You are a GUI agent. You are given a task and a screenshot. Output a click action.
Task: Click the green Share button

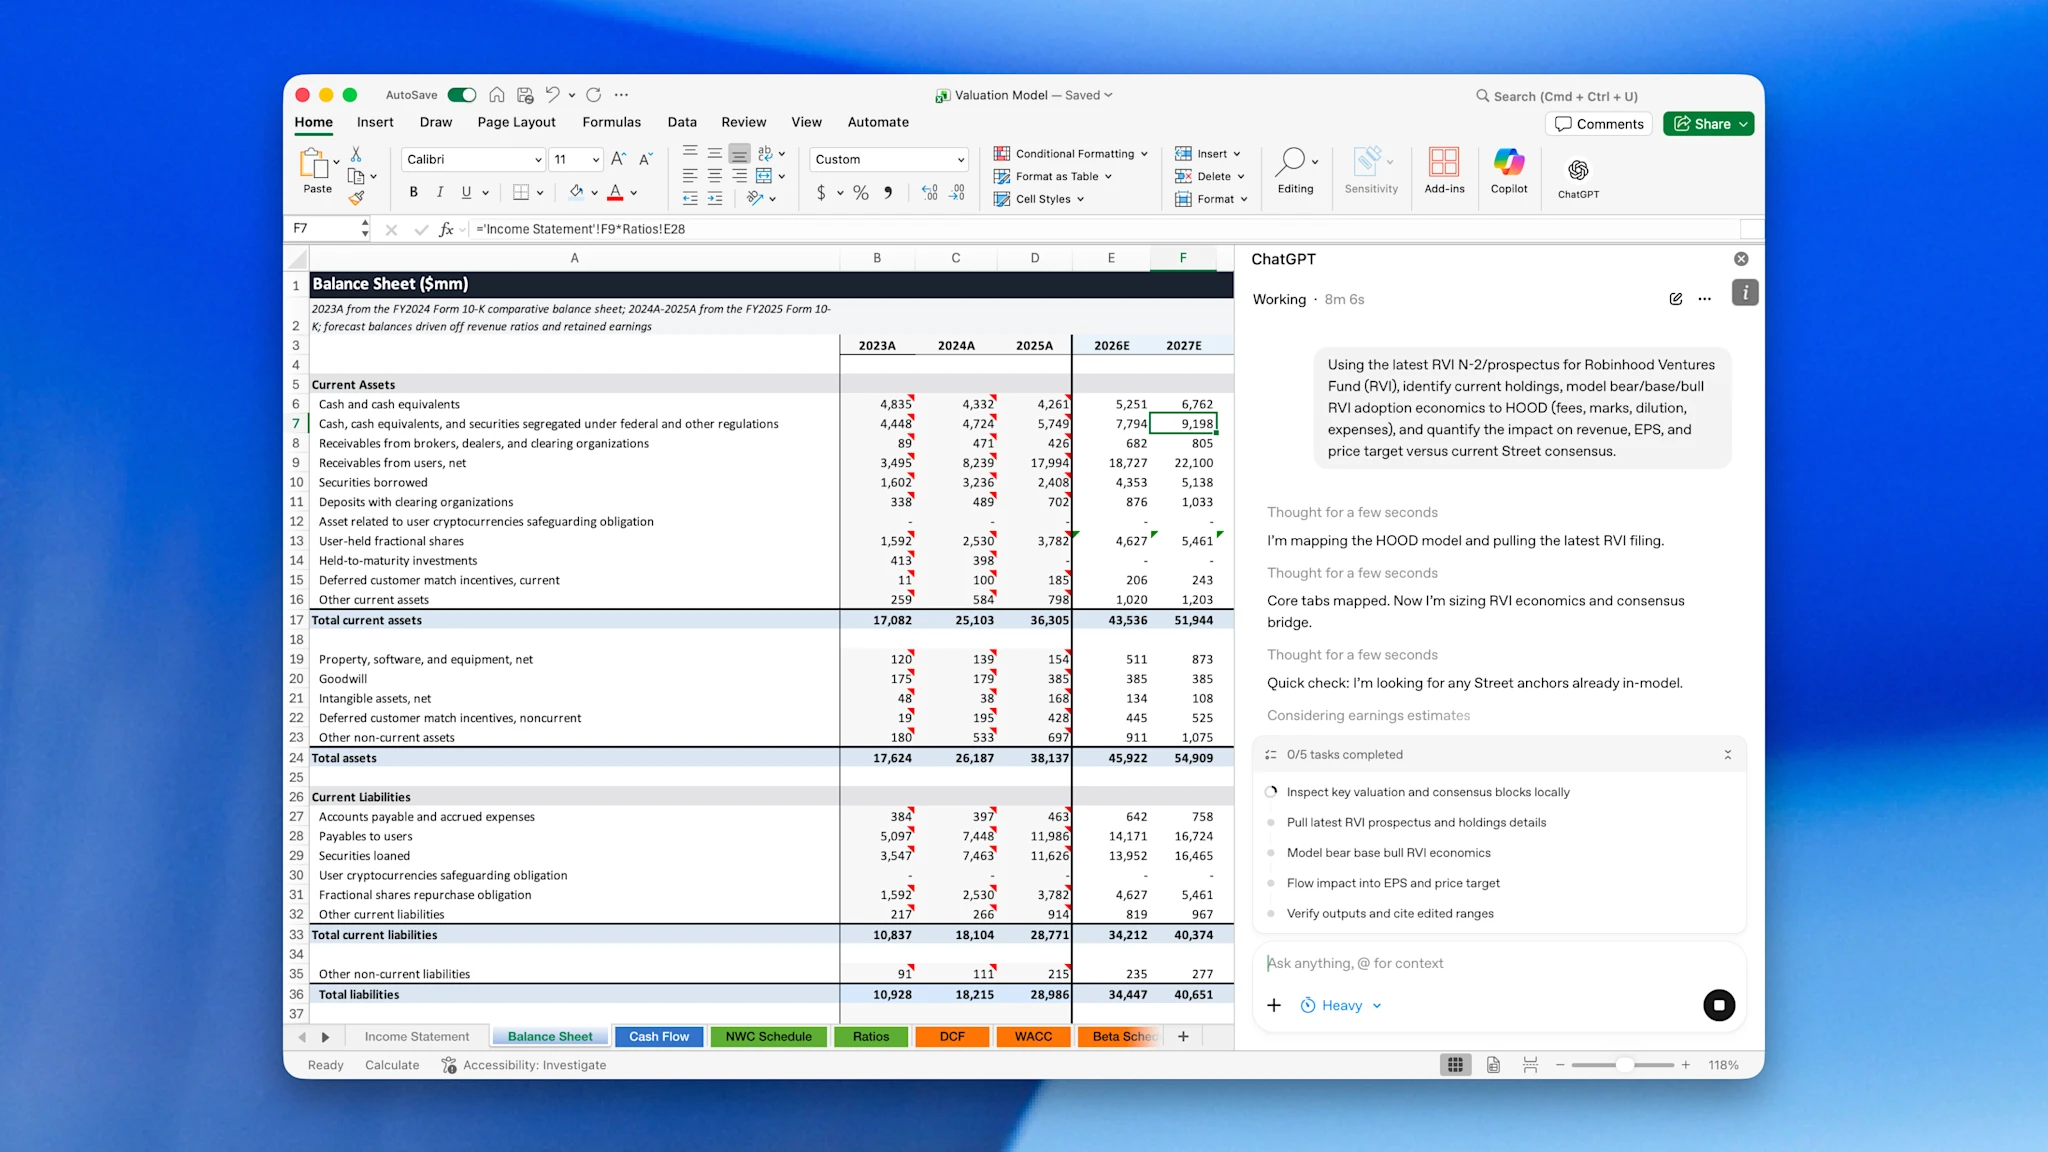click(1708, 124)
